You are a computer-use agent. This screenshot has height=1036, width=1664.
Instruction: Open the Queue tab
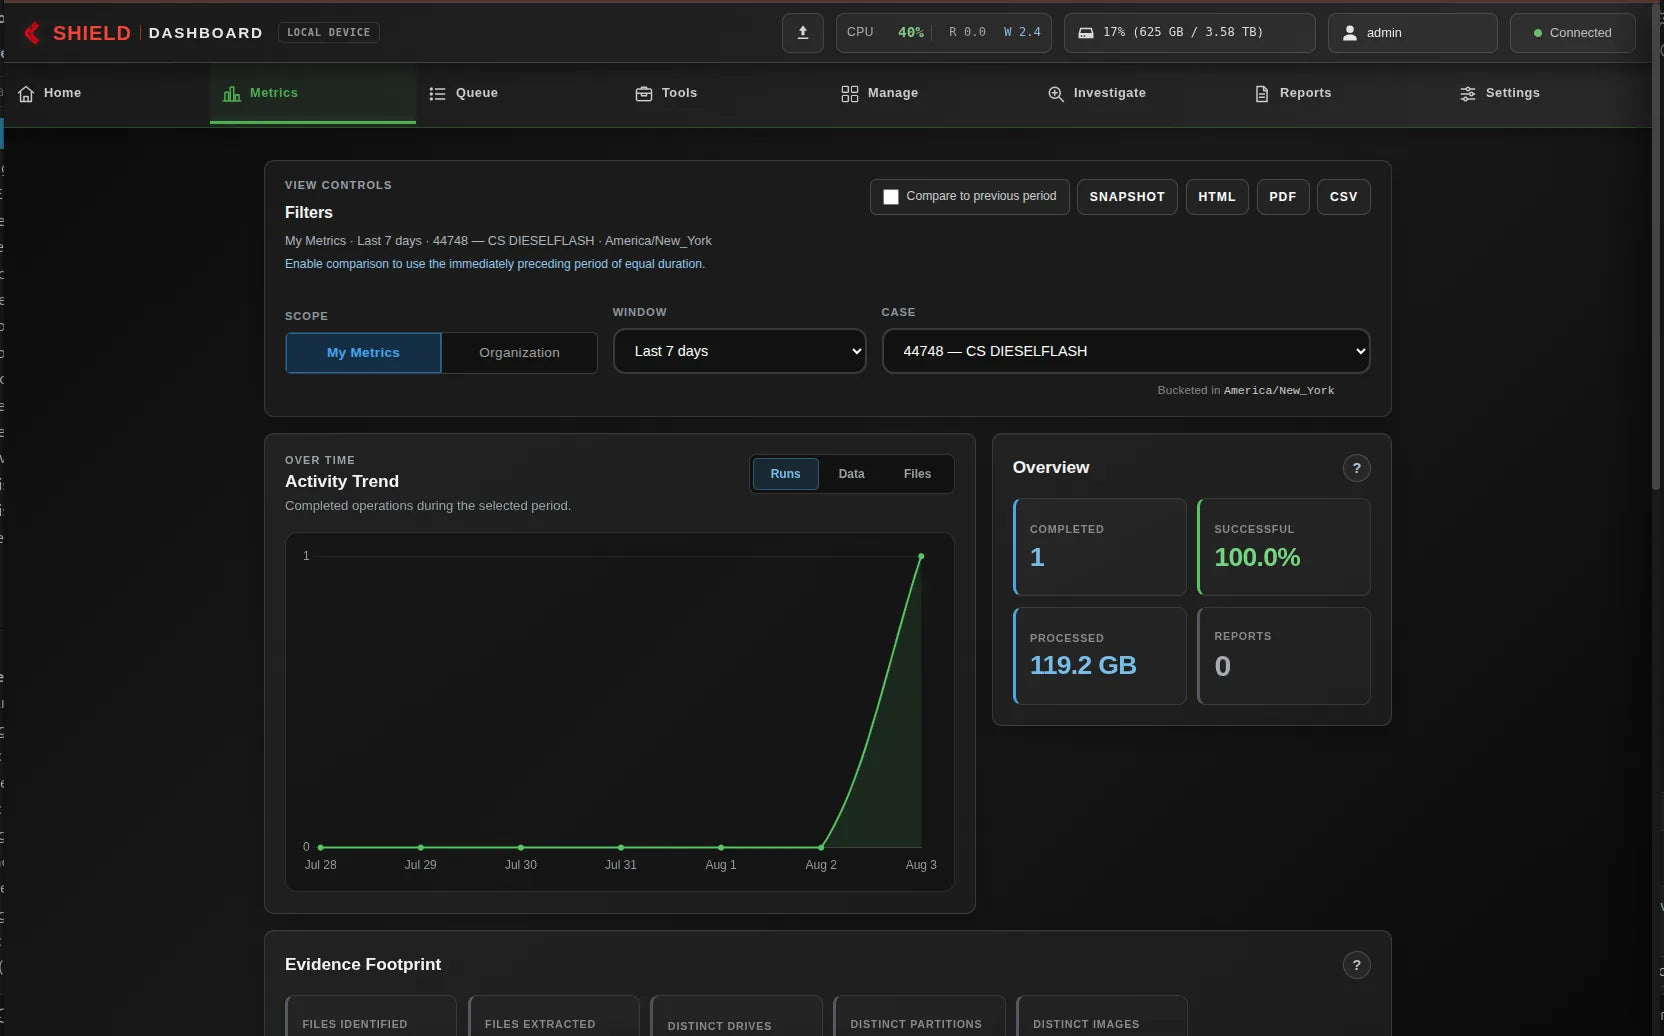pos(519,94)
